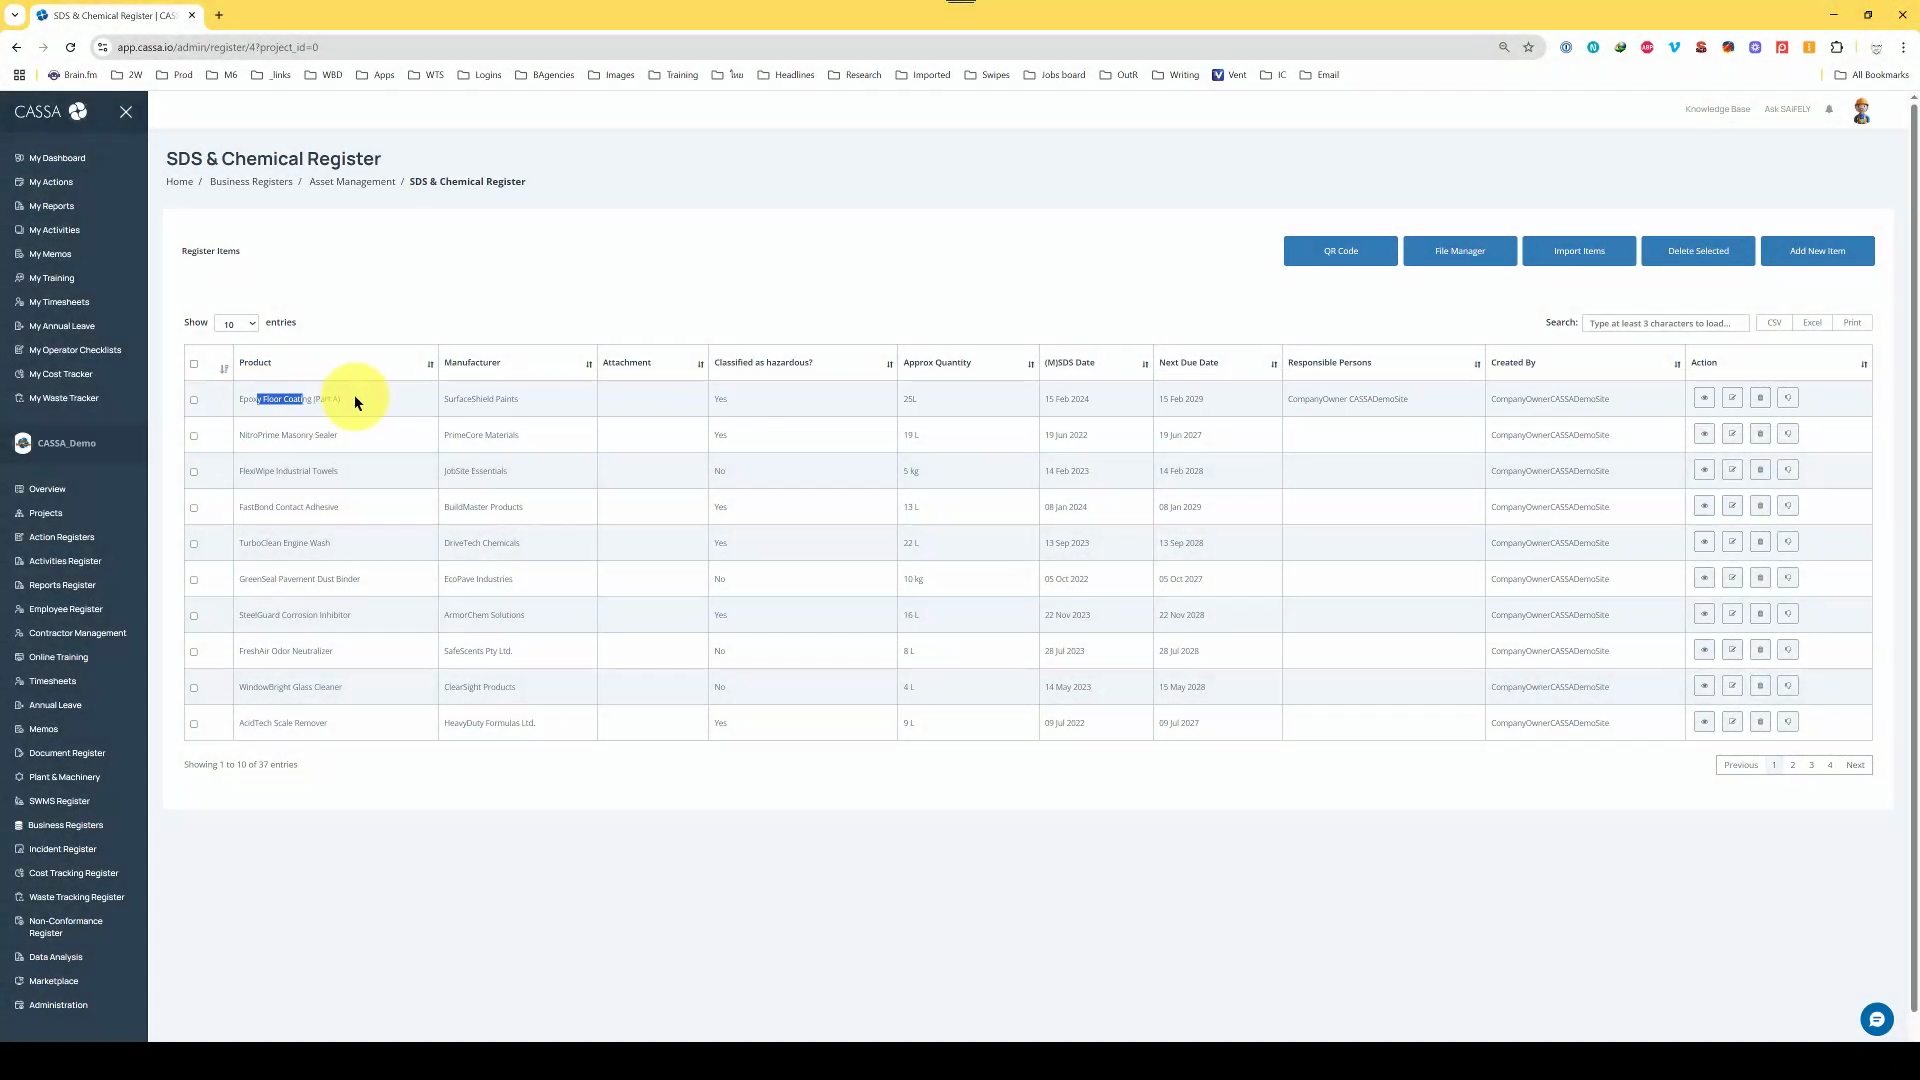Open My Dashboard sidebar item

(x=57, y=158)
